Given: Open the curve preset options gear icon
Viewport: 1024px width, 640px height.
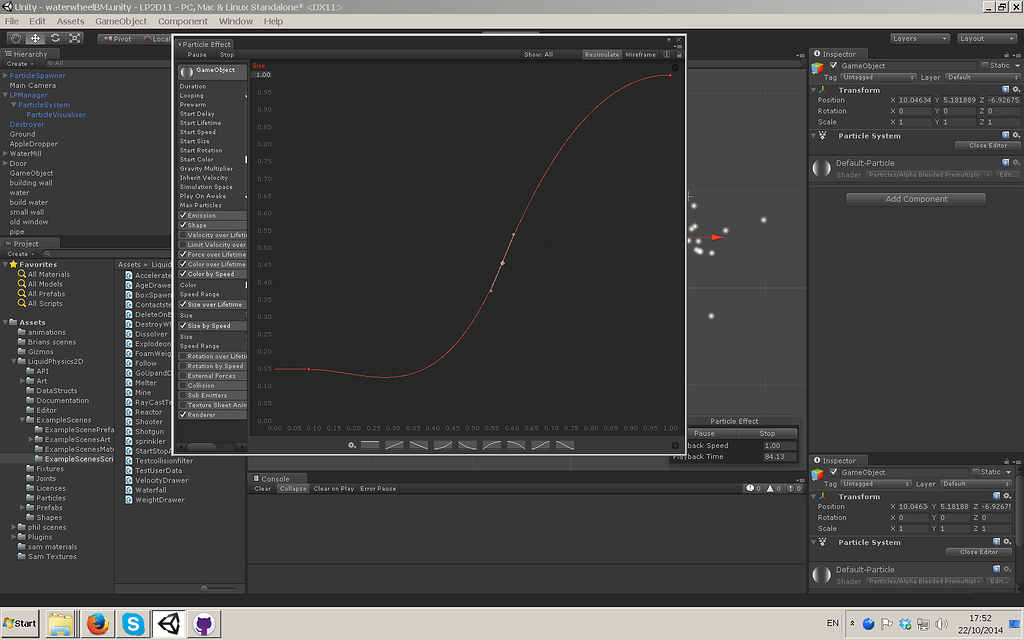Looking at the screenshot, I should point(350,445).
